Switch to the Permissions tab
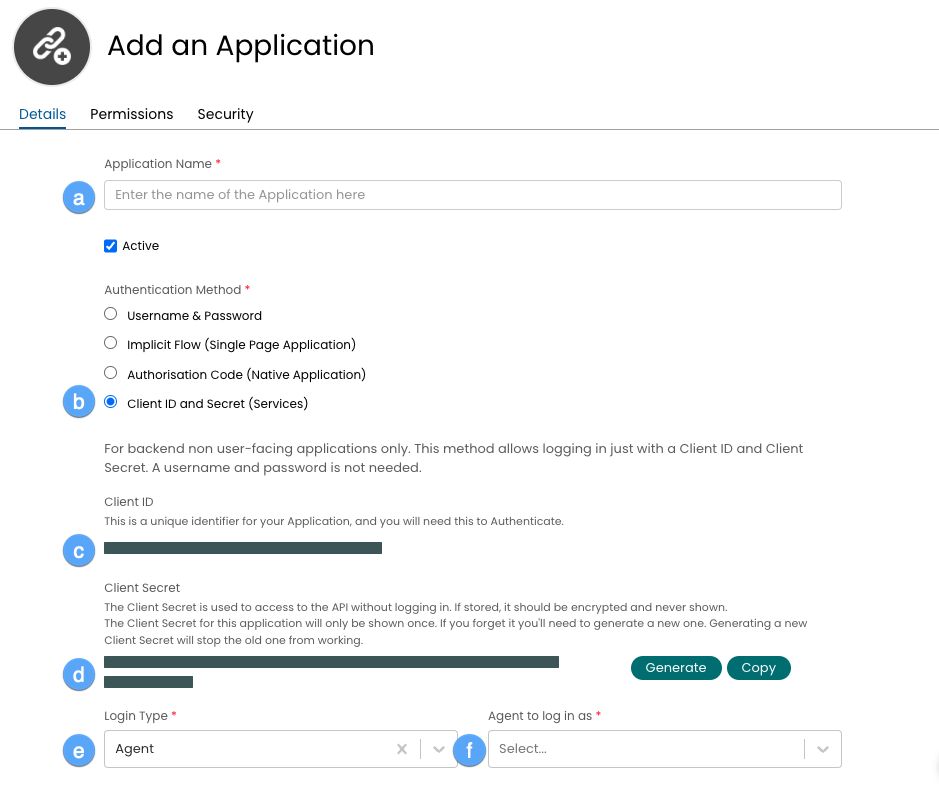The height and width of the screenshot is (797, 939). point(132,114)
